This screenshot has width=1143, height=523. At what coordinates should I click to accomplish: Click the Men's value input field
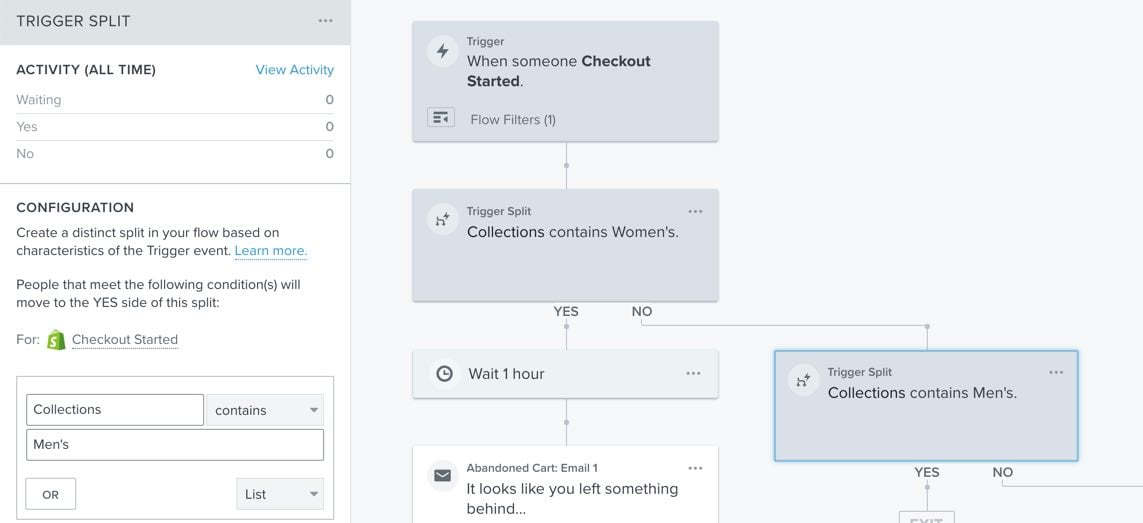175,445
